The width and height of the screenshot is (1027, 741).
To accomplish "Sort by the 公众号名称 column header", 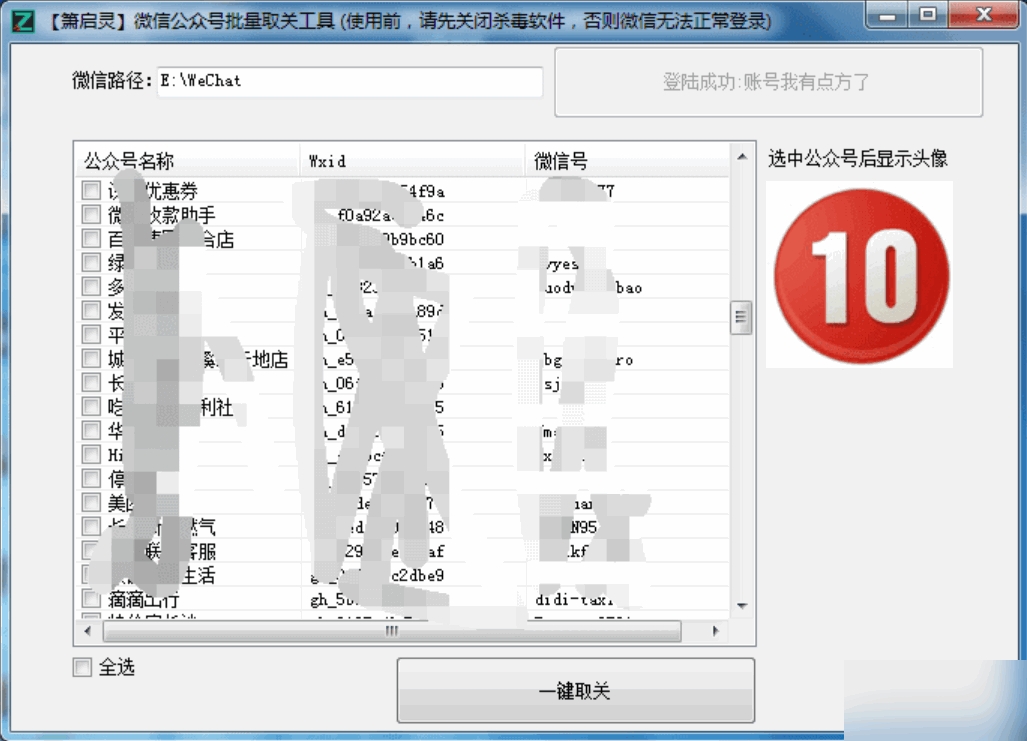I will coord(187,160).
